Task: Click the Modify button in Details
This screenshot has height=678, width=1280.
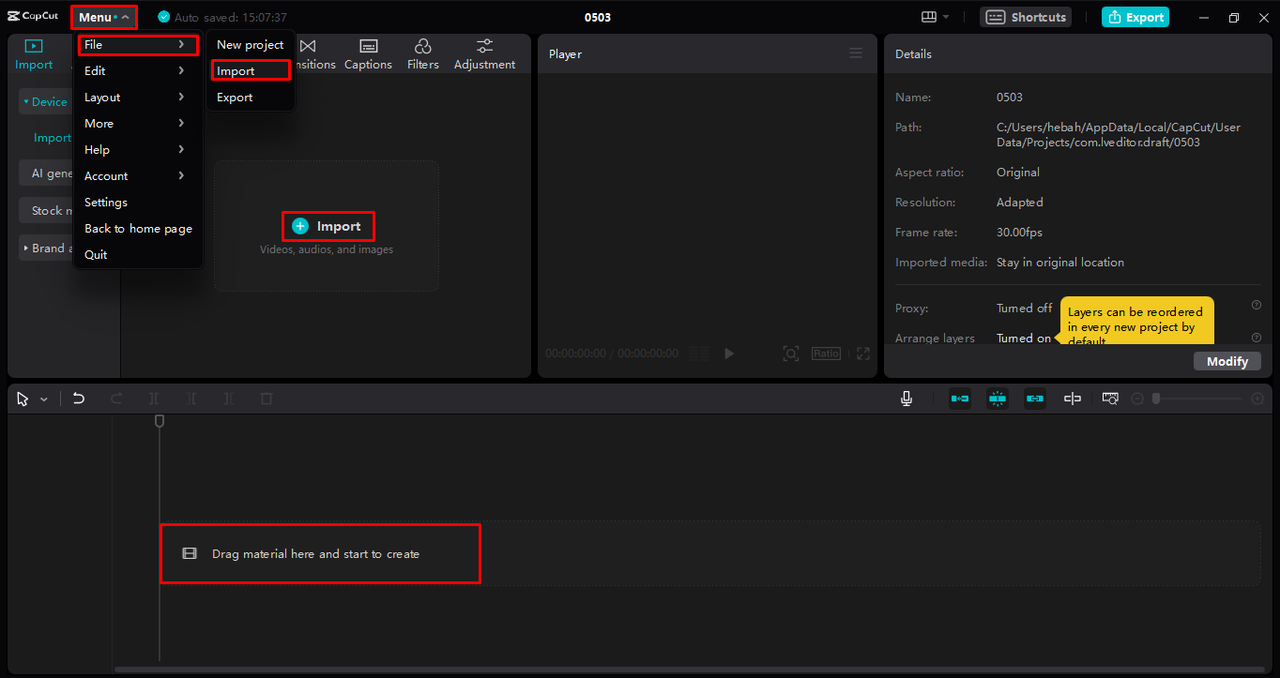Action: 1227,361
